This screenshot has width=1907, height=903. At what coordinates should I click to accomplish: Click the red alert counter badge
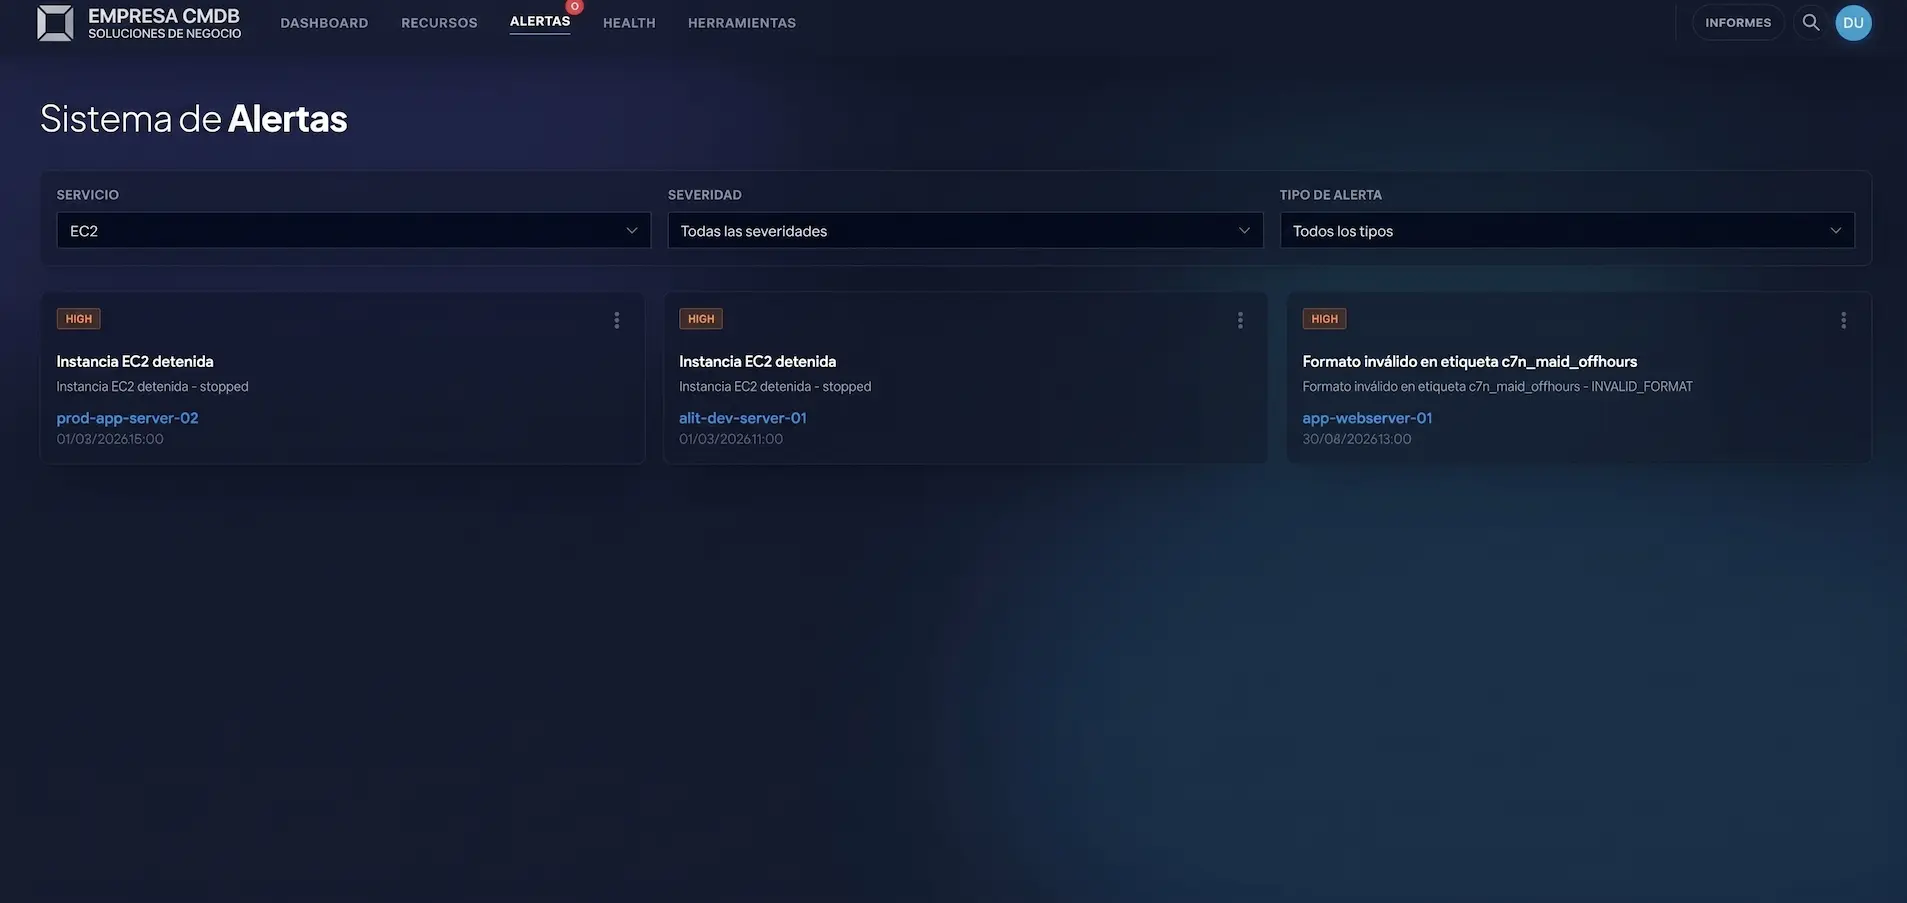pos(575,7)
